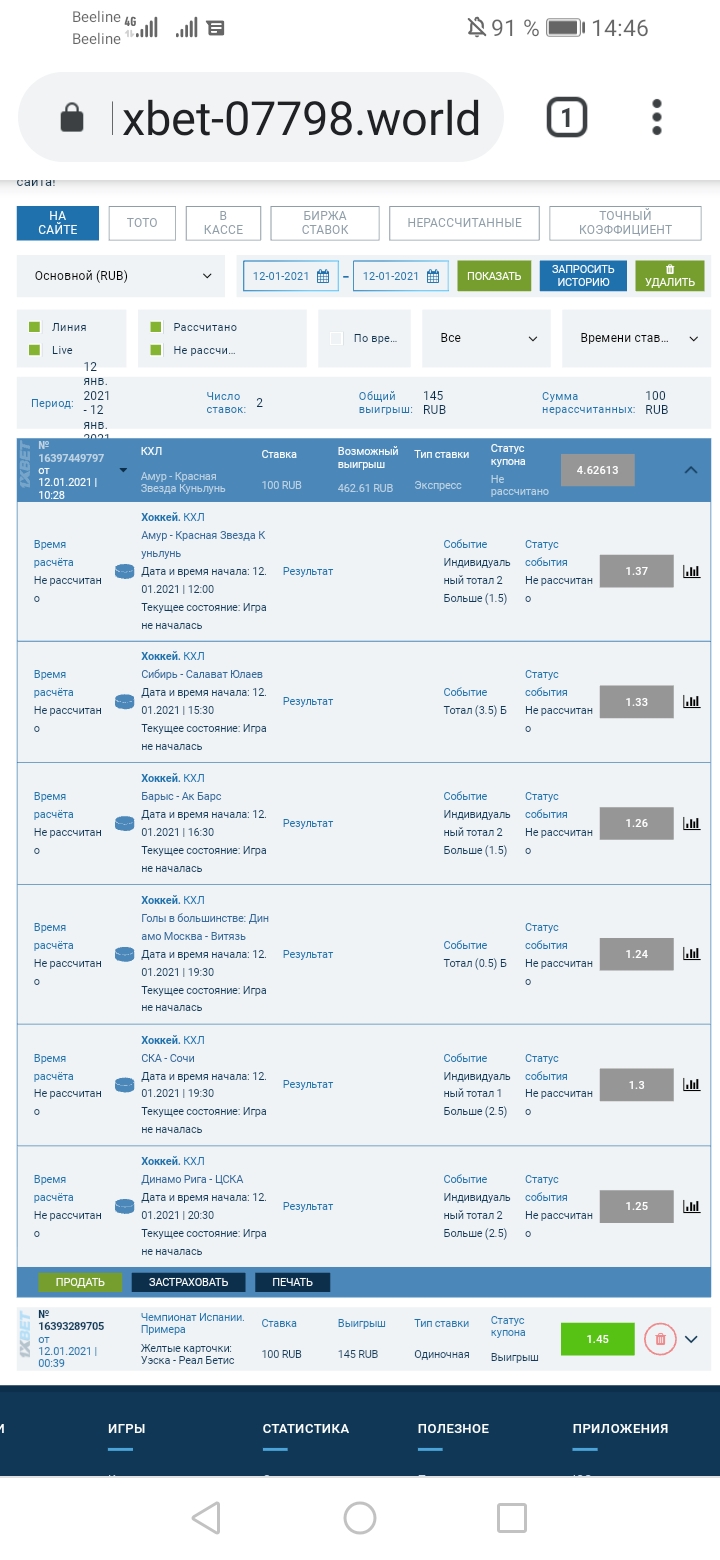Click green 1.45 odds box
Viewport: 720px width, 1560px height.
(597, 1339)
